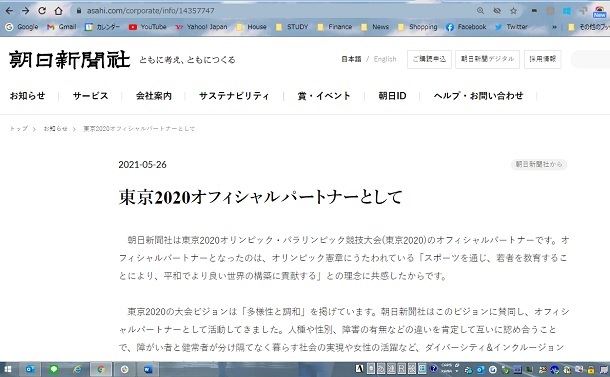This screenshot has width=610, height=377.
Task: Click the headline 東京2020オフィシャルパートナーとして
Action: click(x=260, y=197)
